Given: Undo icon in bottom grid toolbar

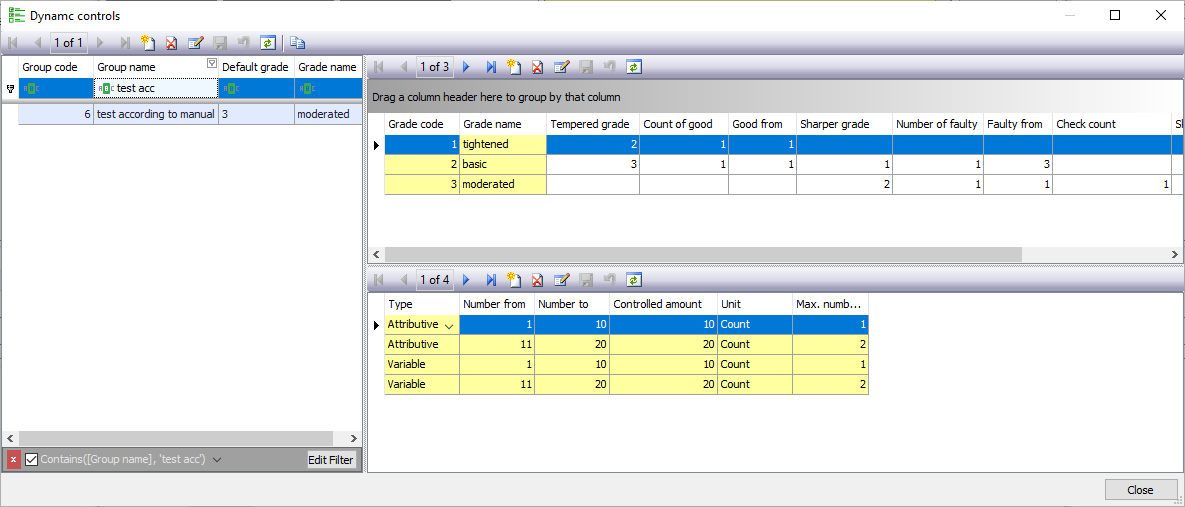Looking at the screenshot, I should click(x=609, y=280).
